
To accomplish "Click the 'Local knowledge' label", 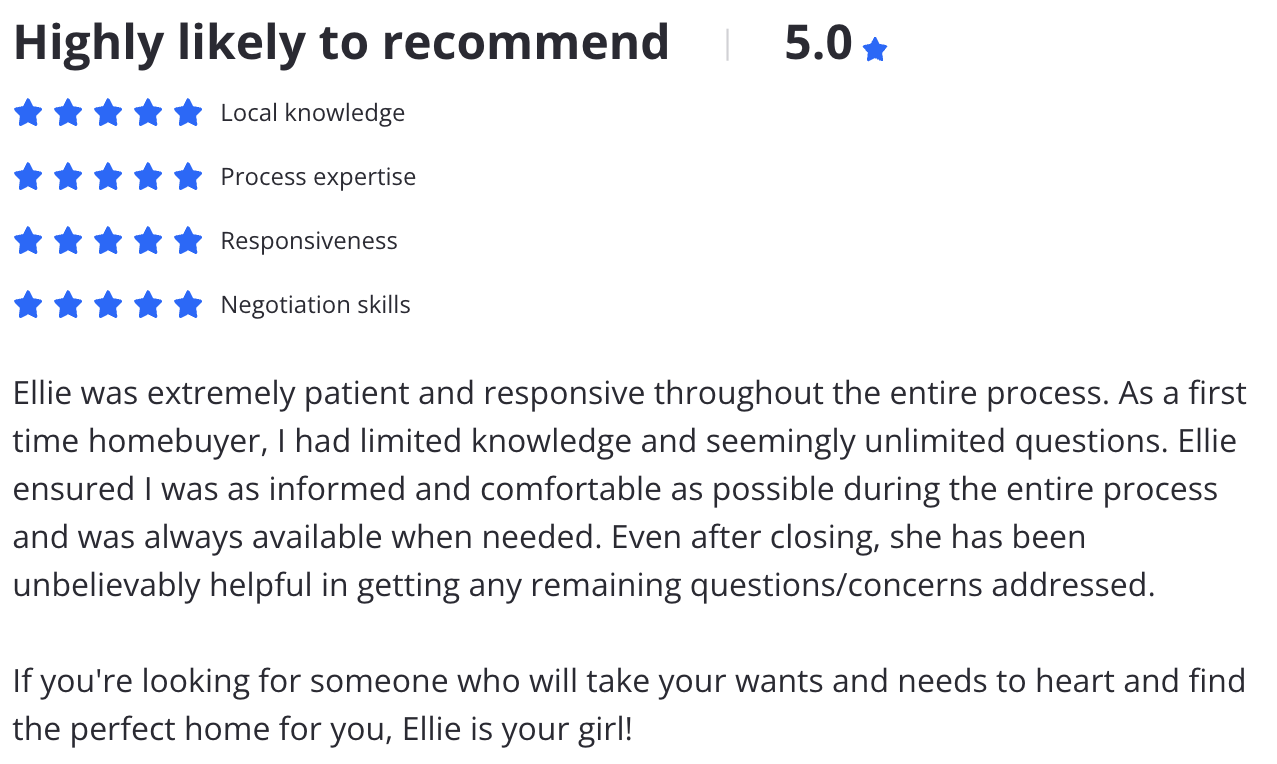I will 313,113.
